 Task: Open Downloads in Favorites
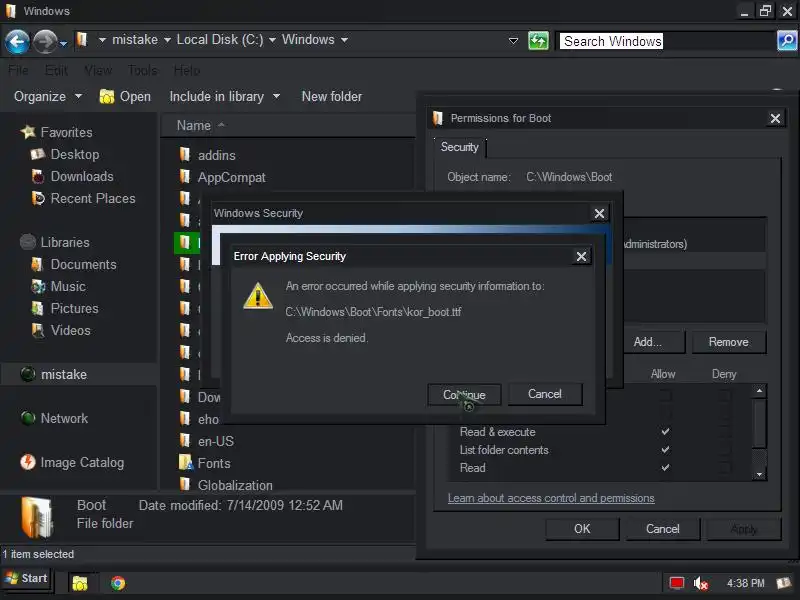(82, 176)
